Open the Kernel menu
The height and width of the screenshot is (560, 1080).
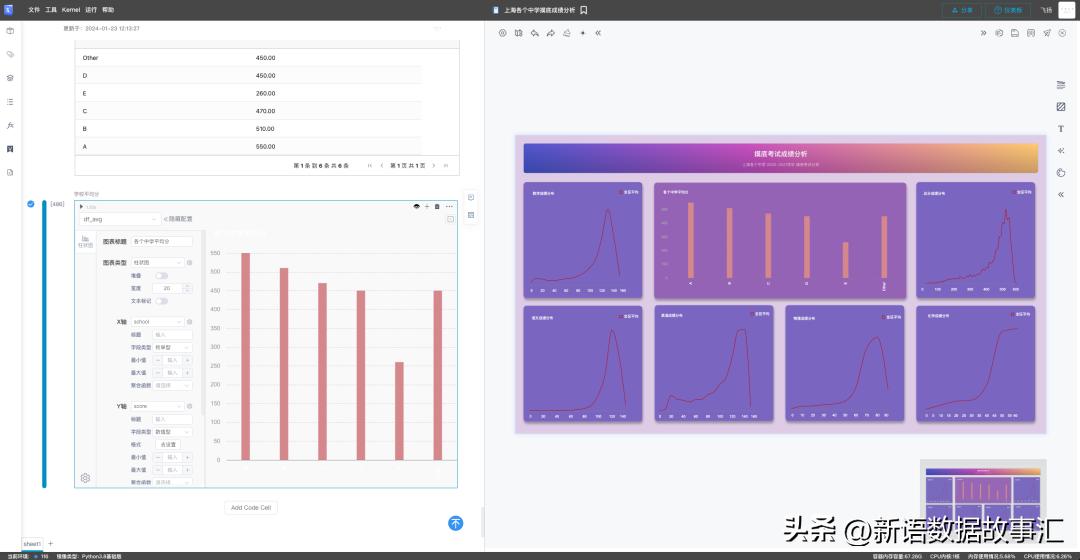pyautogui.click(x=71, y=9)
